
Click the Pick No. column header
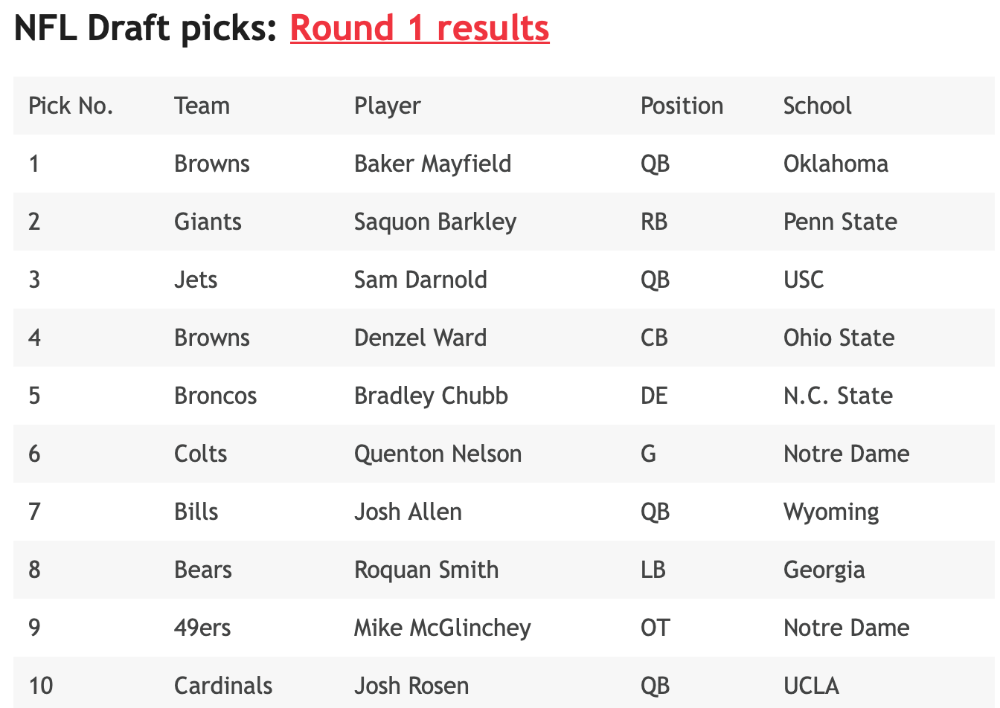coord(71,106)
